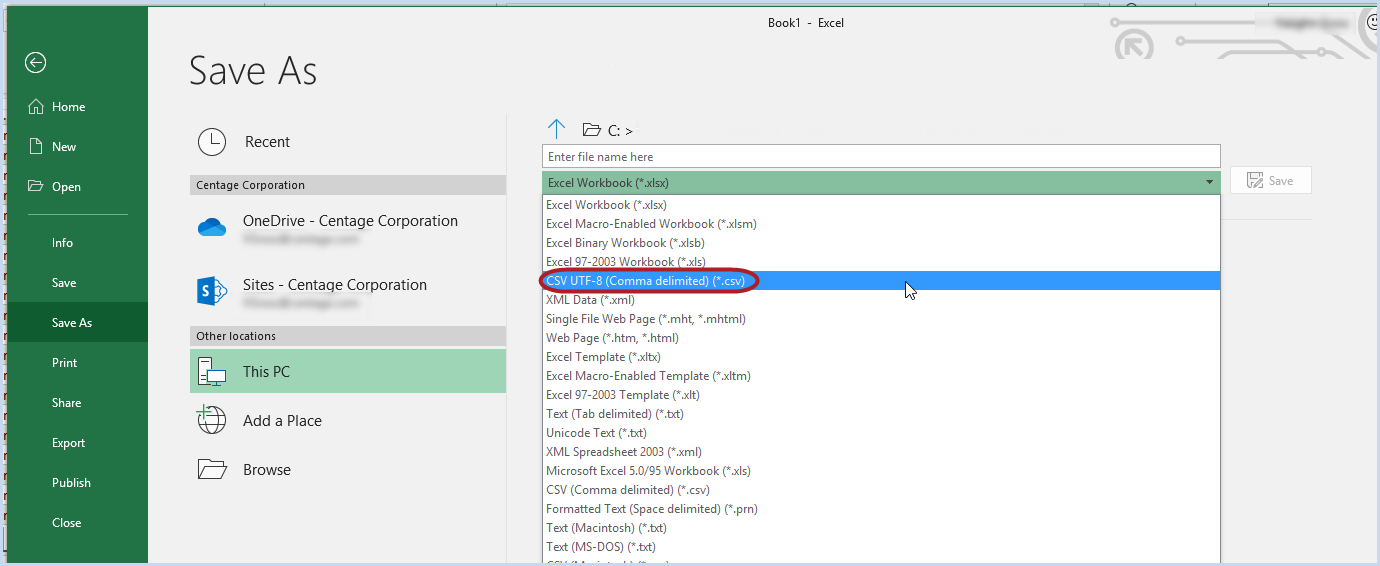The image size is (1380, 566).
Task: Select OneDrive - Centage Corporation
Action: [348, 228]
